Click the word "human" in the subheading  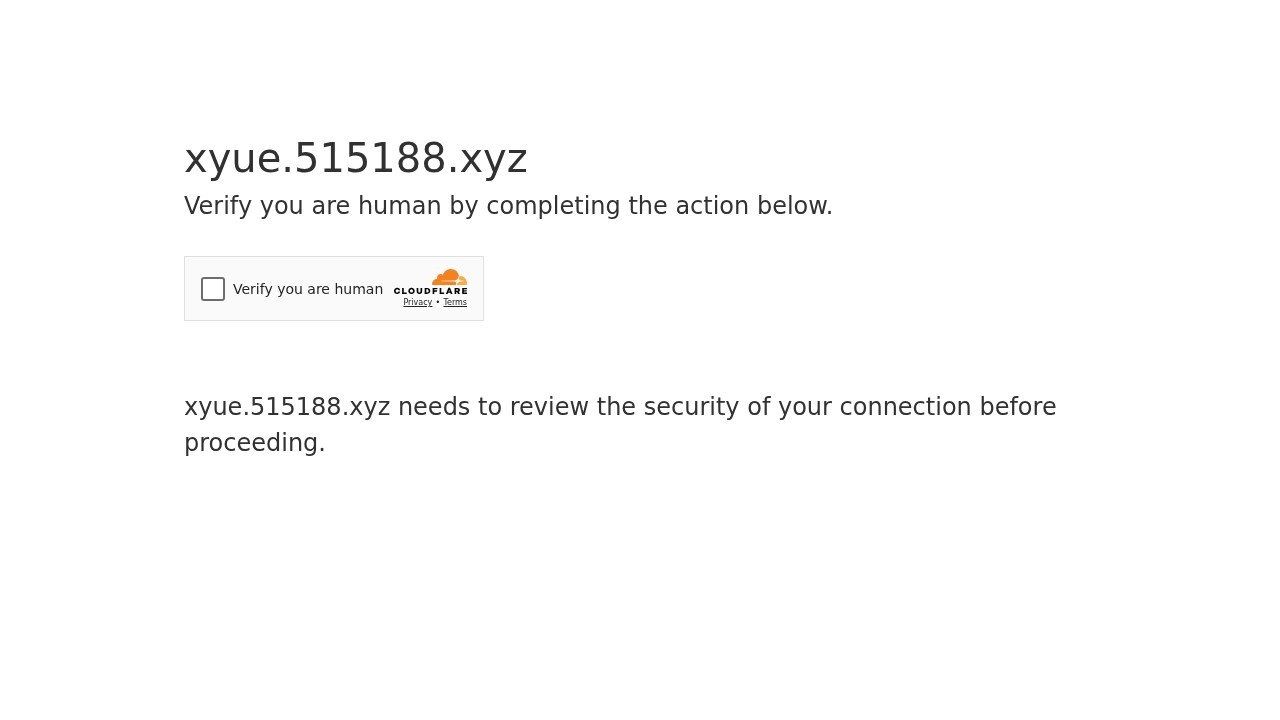(399, 206)
